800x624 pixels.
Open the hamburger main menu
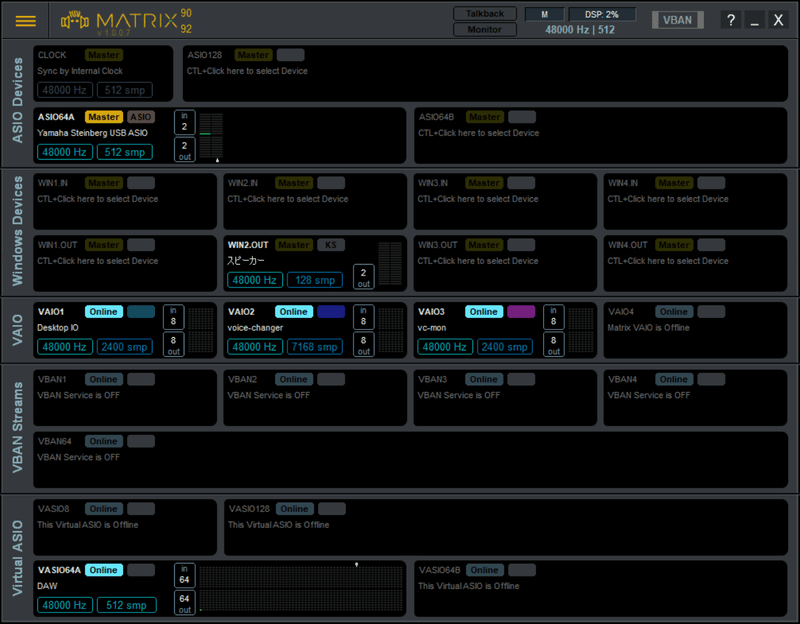26,21
